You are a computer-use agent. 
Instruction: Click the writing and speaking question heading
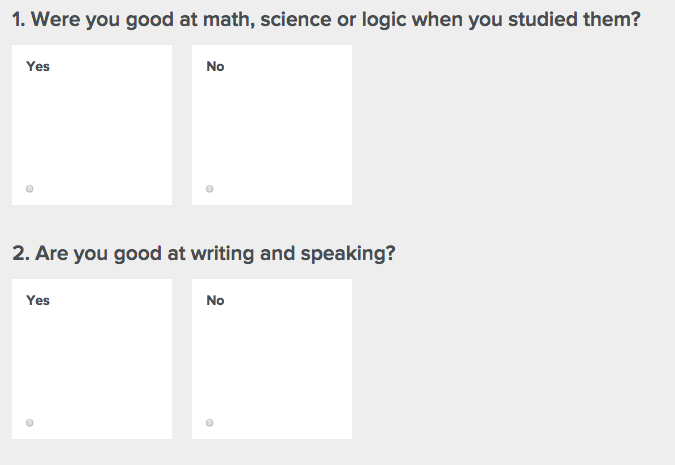[204, 253]
